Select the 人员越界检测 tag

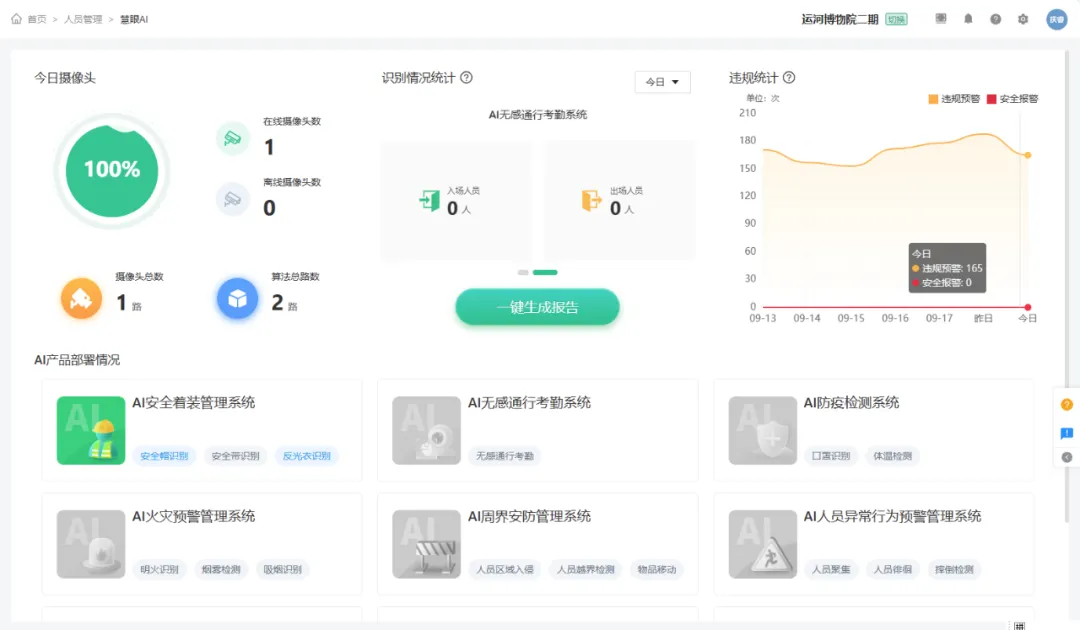[x=585, y=569]
